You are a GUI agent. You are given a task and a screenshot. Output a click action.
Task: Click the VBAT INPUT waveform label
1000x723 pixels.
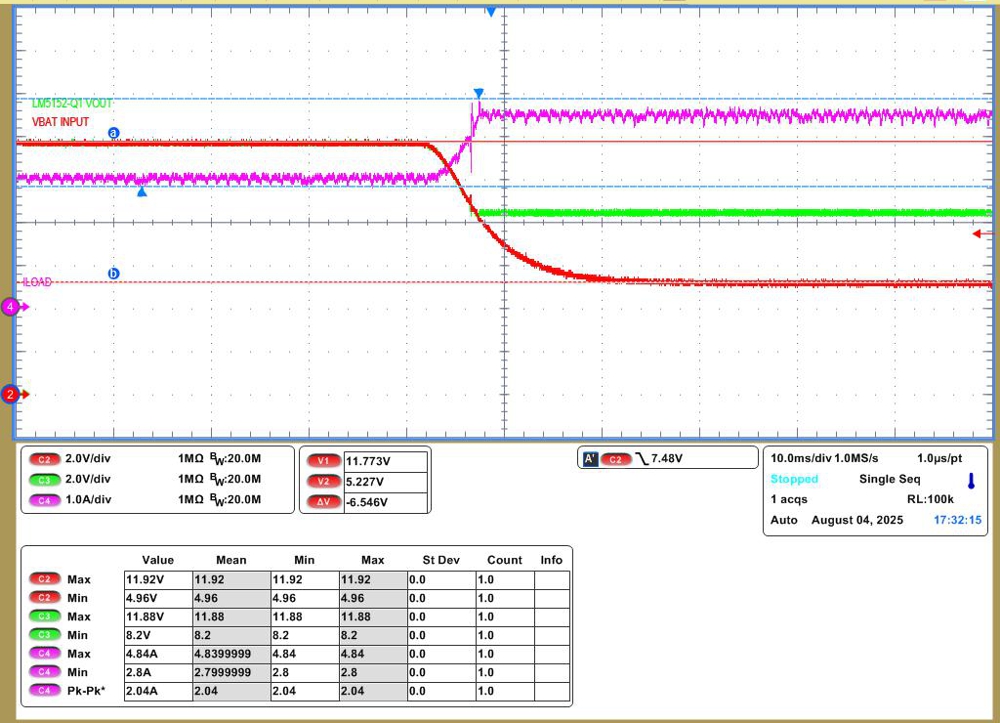pos(55,122)
